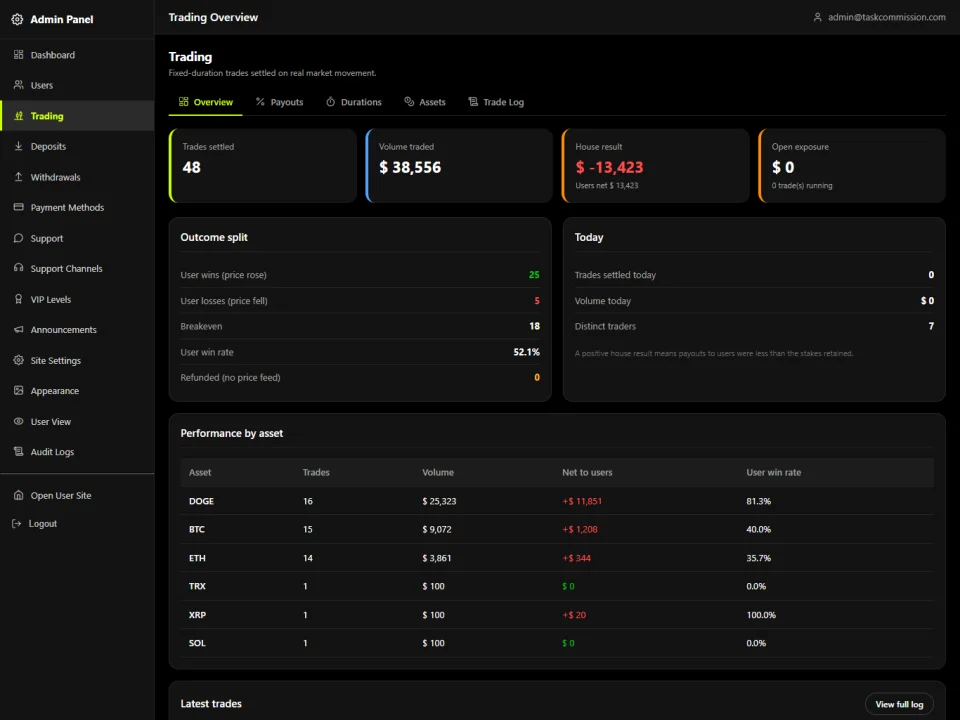Click the Dashboard grid icon in sidebar

pyautogui.click(x=18, y=54)
